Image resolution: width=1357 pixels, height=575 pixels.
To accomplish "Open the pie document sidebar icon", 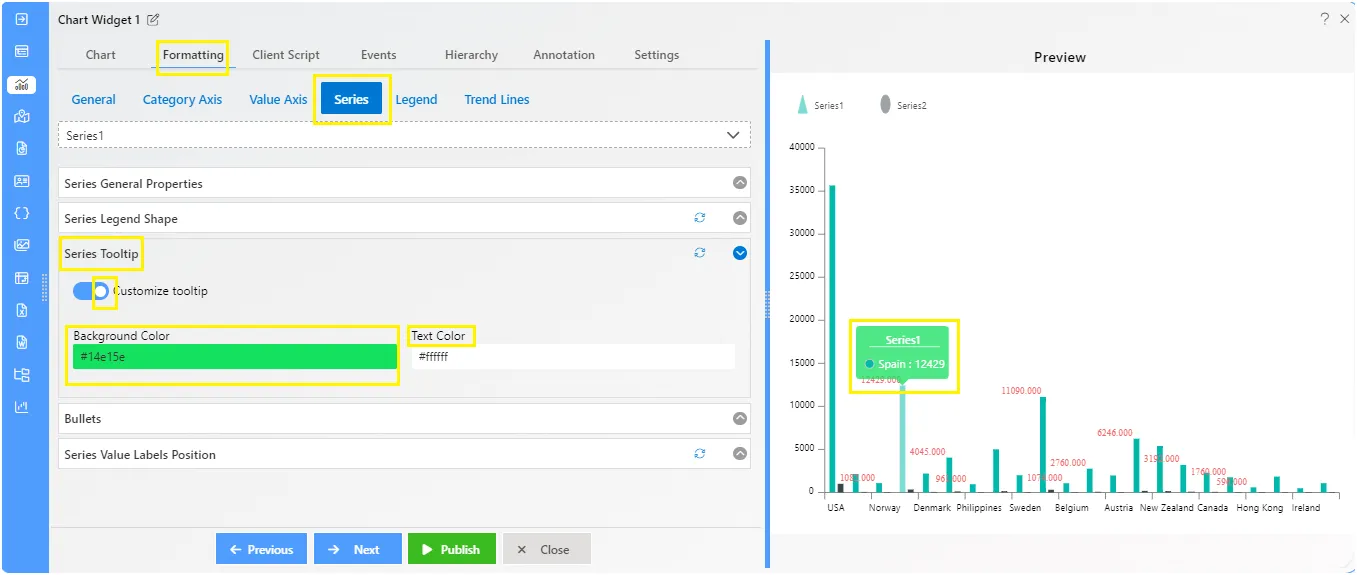I will 22,149.
